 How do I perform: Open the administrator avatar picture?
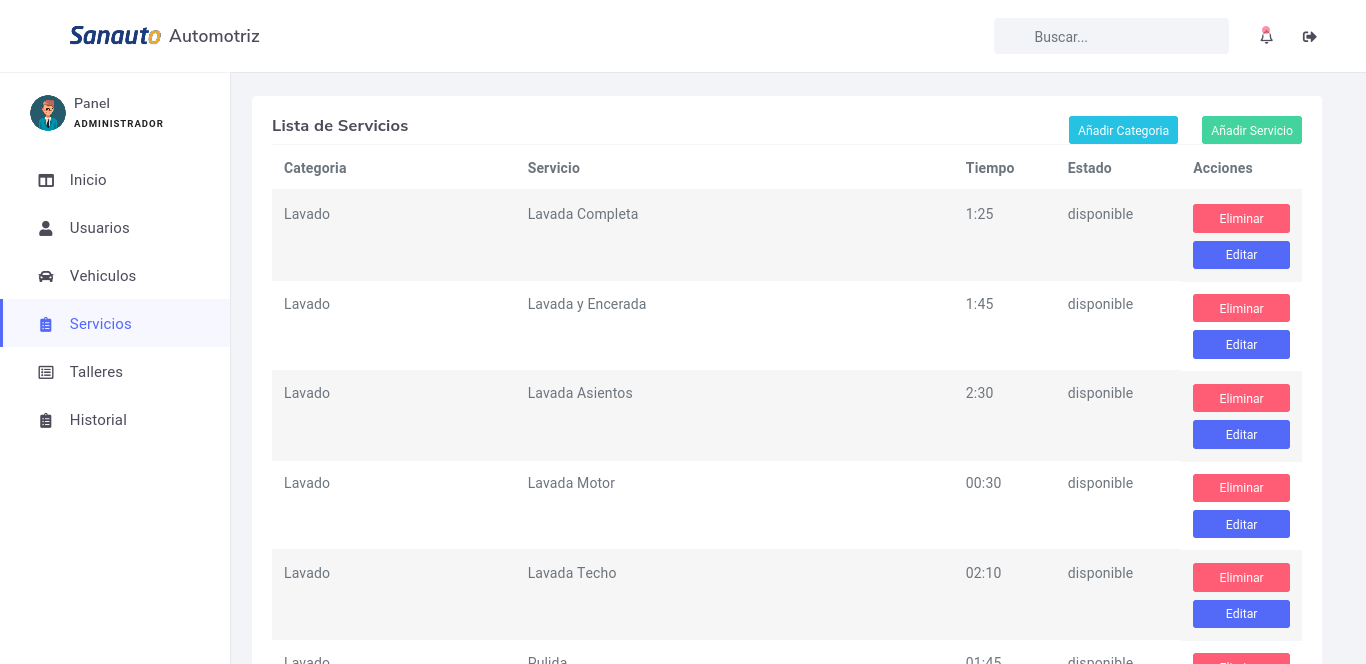click(48, 113)
